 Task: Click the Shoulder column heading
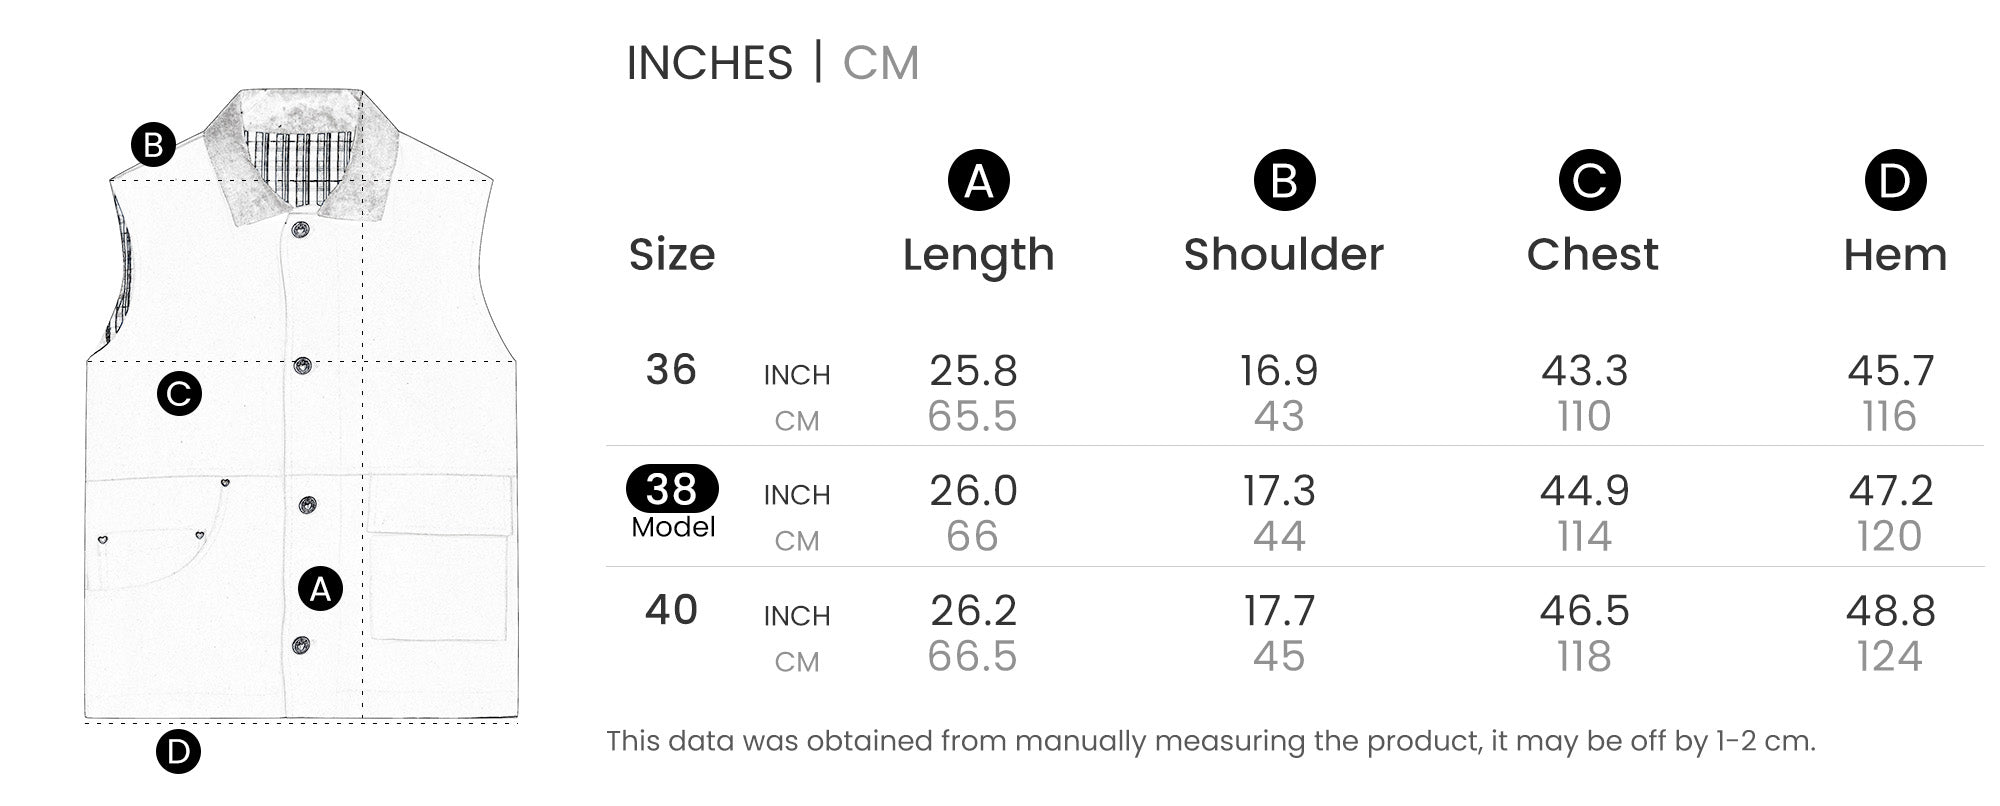(1284, 255)
